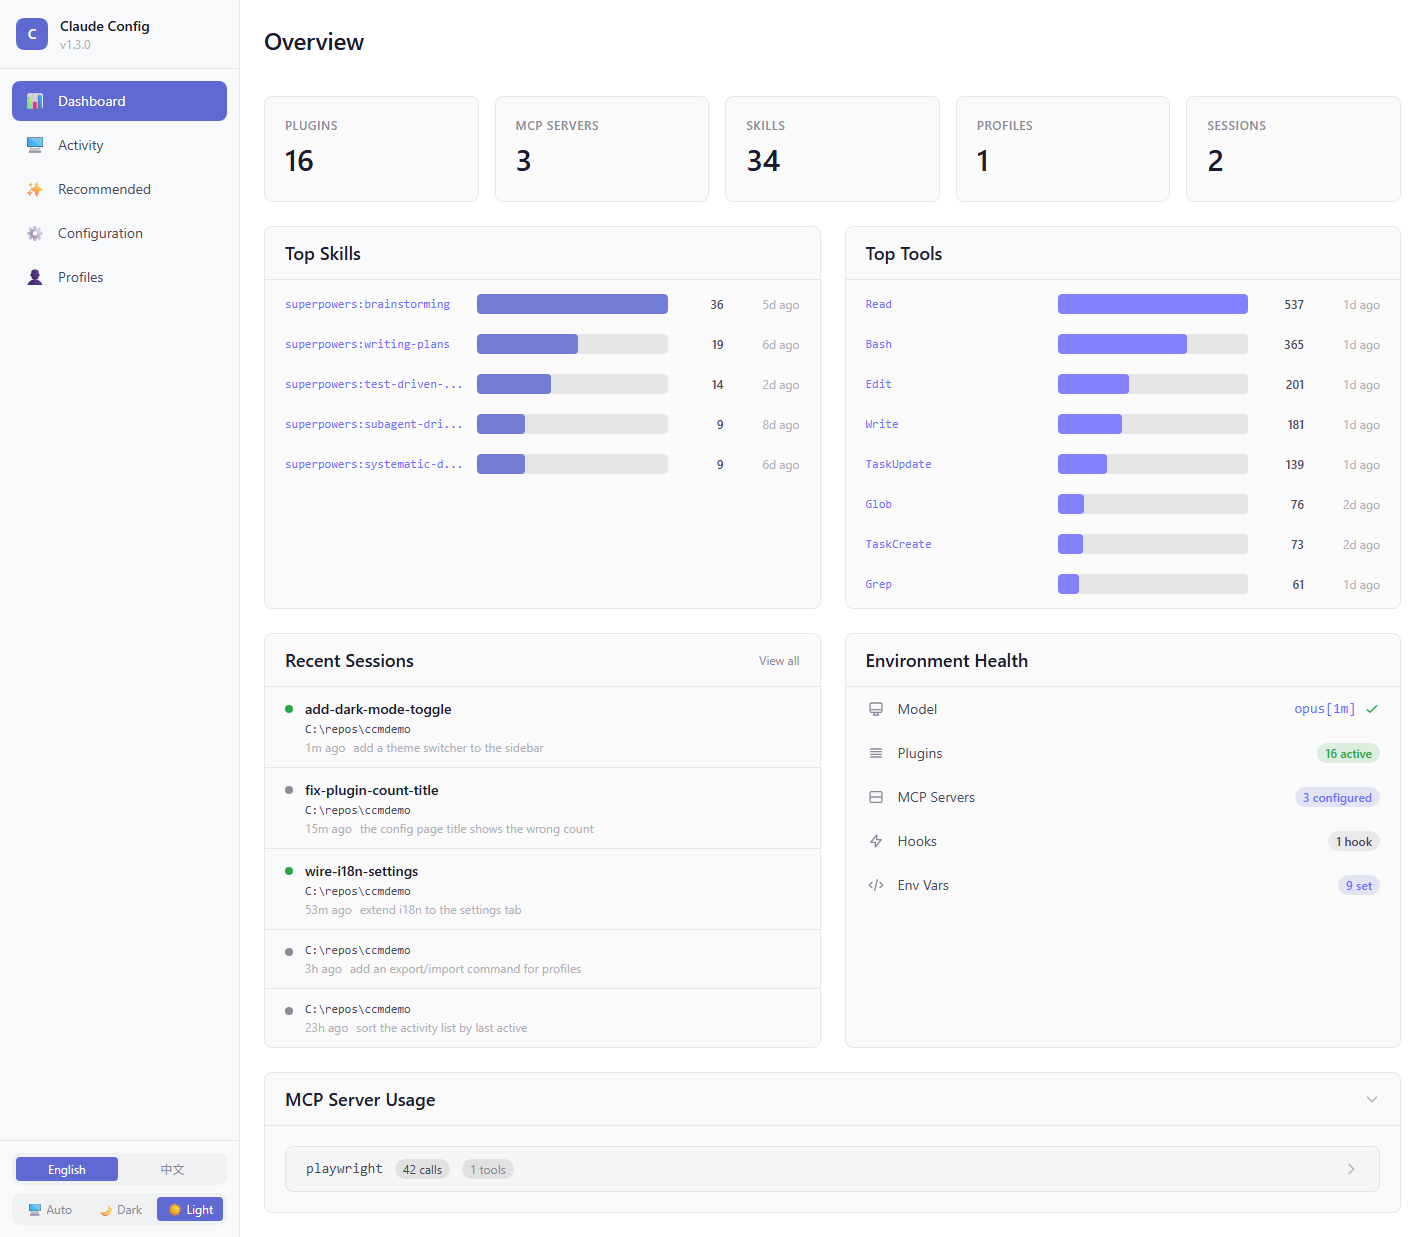The width and height of the screenshot is (1425, 1237).
Task: Open the Plugins stat card
Action: [x=371, y=149]
